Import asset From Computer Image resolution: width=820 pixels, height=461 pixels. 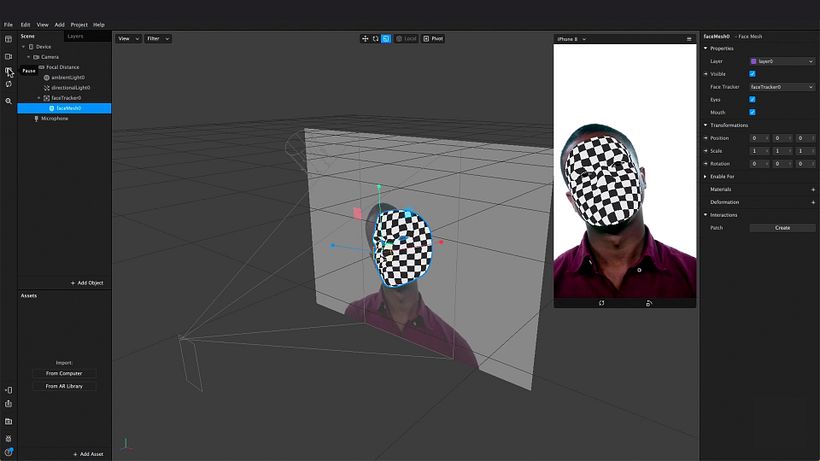64,373
